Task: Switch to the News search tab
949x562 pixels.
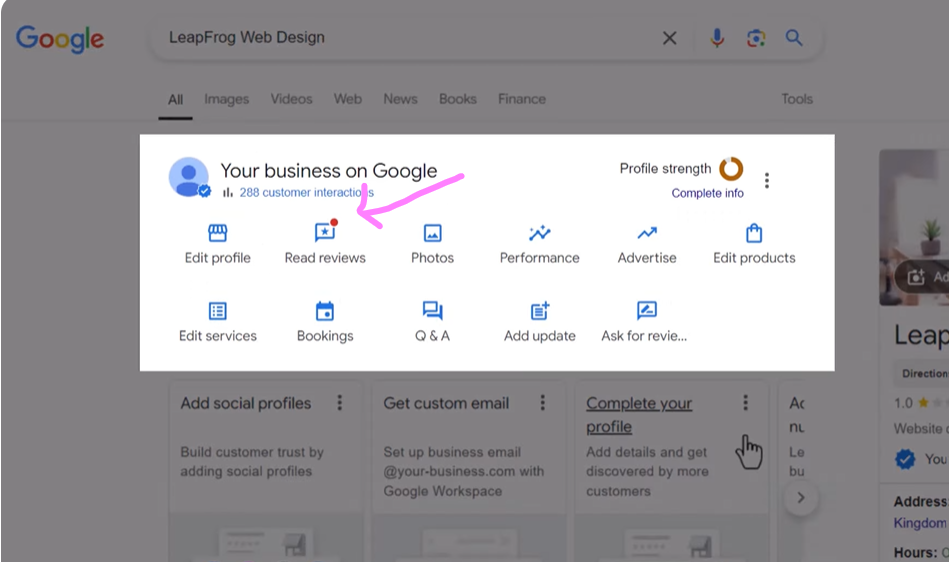Action: point(400,99)
